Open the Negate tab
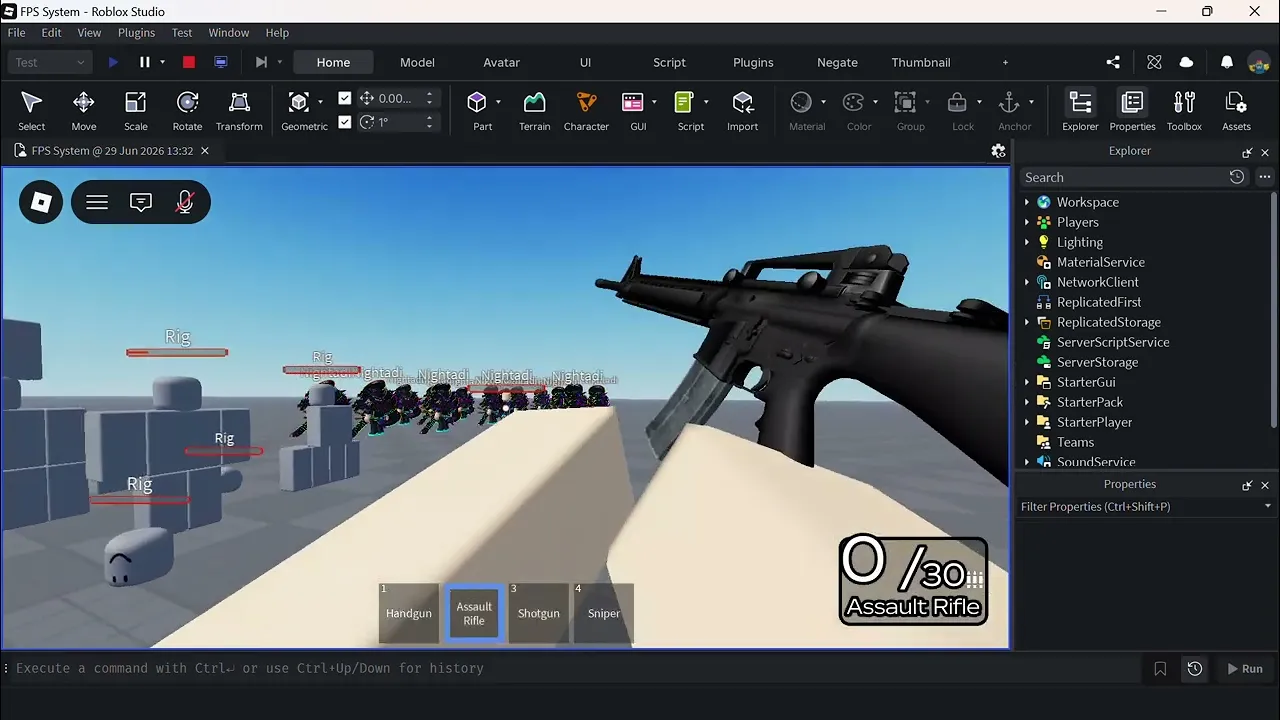The image size is (1280, 720). tap(837, 62)
